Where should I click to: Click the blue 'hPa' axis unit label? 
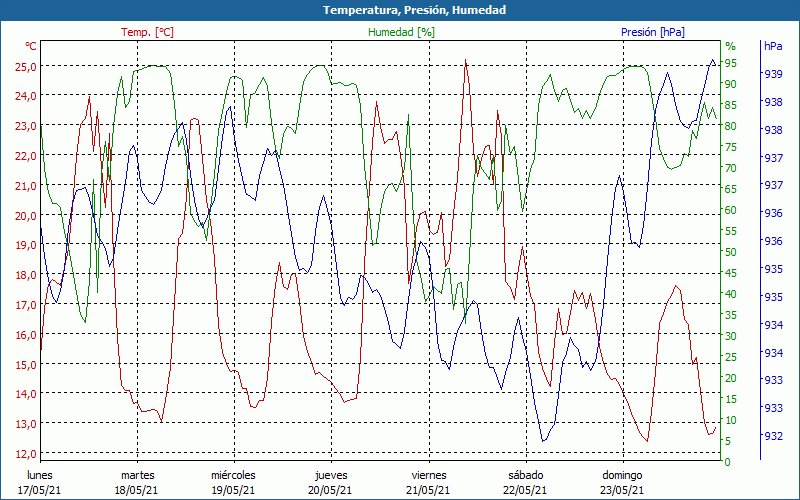coord(773,46)
